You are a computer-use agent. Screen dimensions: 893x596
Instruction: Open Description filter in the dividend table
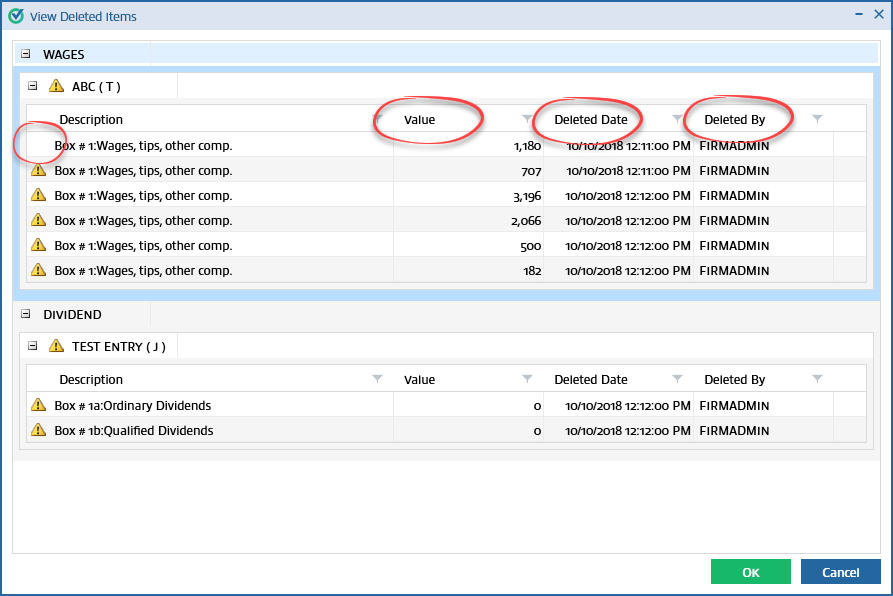click(377, 379)
